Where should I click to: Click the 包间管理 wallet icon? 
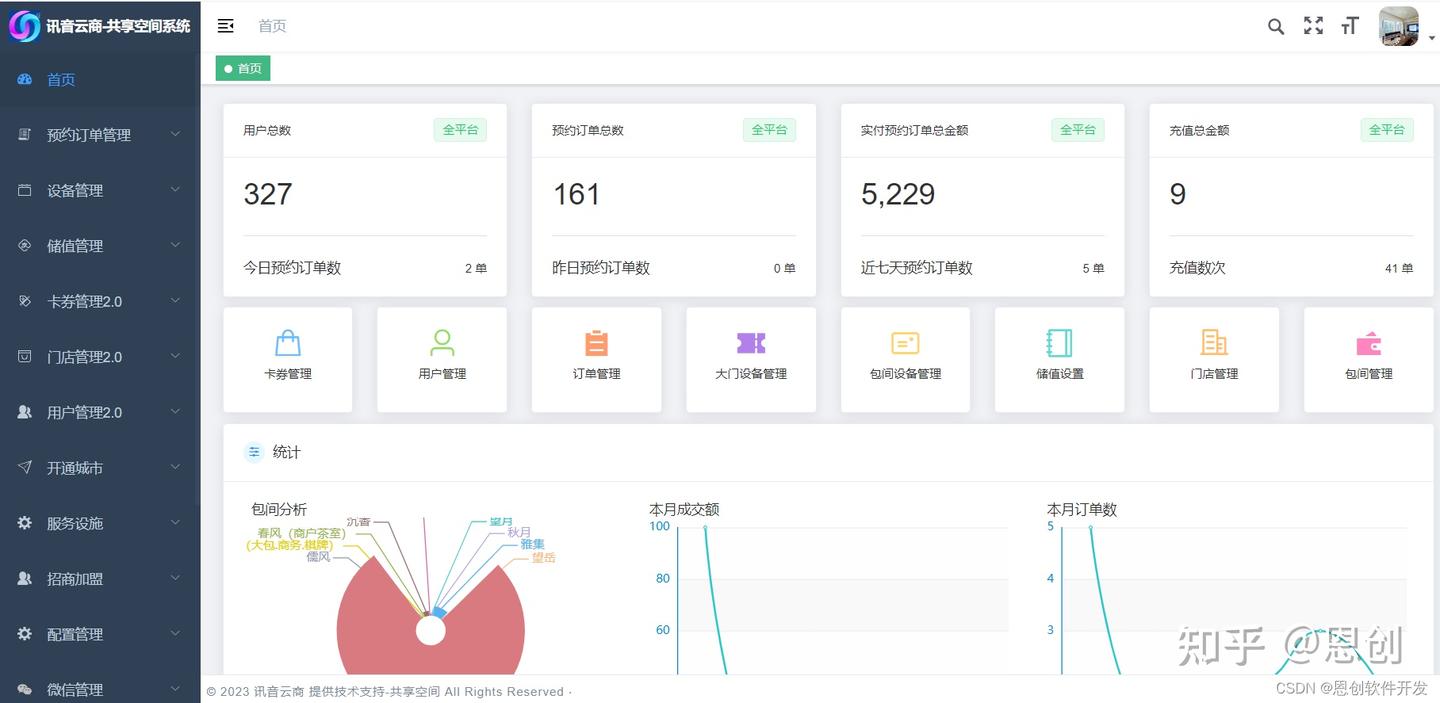pos(1369,344)
